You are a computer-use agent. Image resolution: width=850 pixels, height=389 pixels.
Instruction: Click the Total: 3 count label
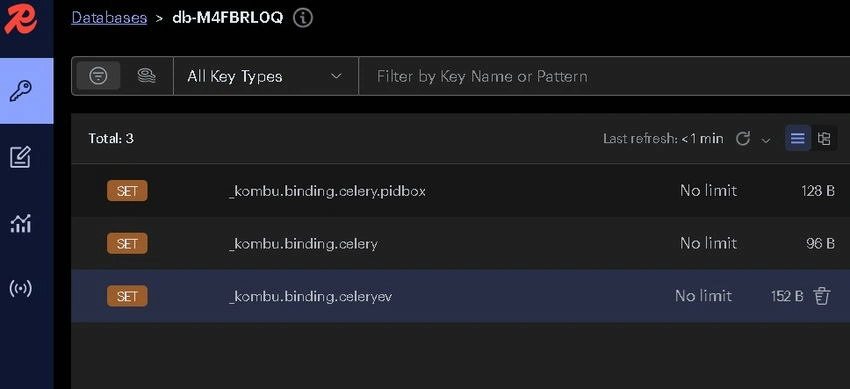[111, 139]
